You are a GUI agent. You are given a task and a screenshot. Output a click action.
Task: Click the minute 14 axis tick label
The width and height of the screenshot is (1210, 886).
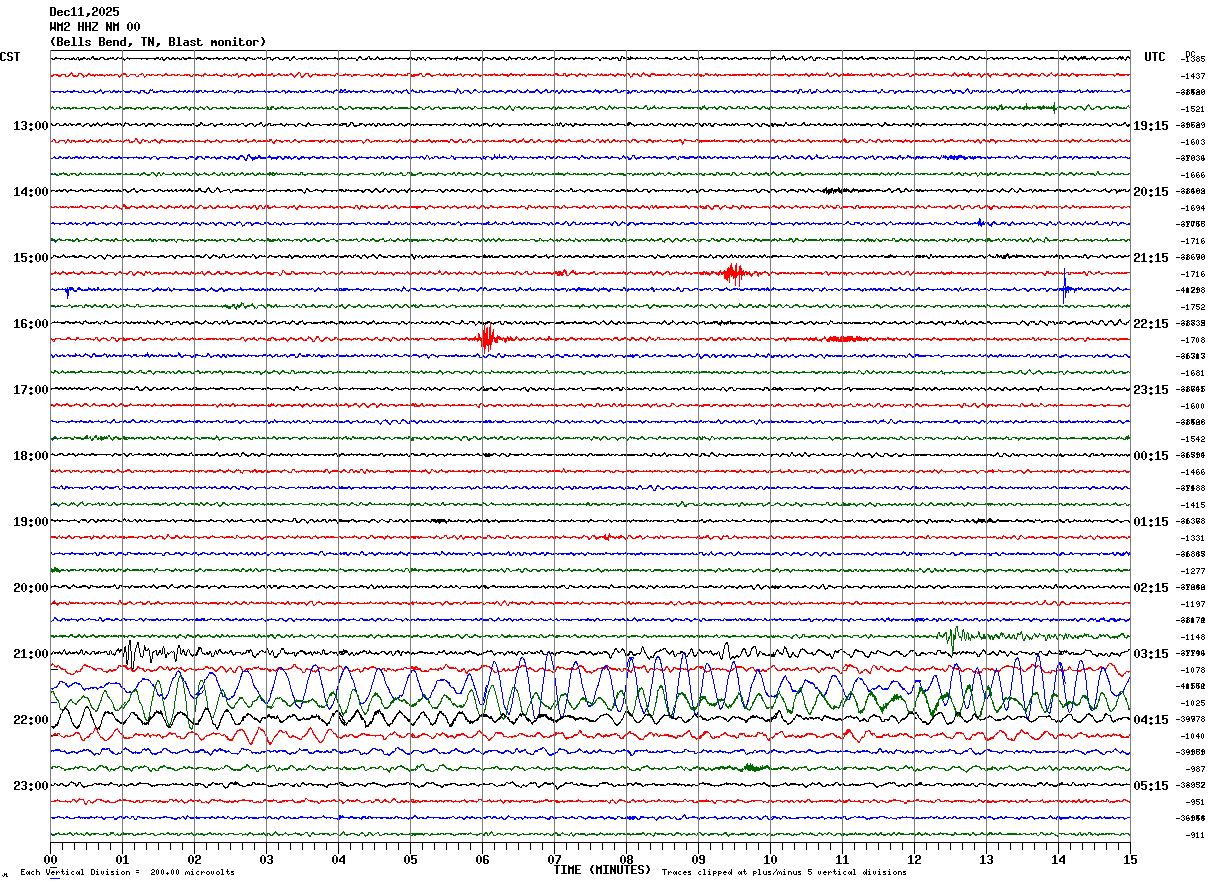click(1059, 859)
